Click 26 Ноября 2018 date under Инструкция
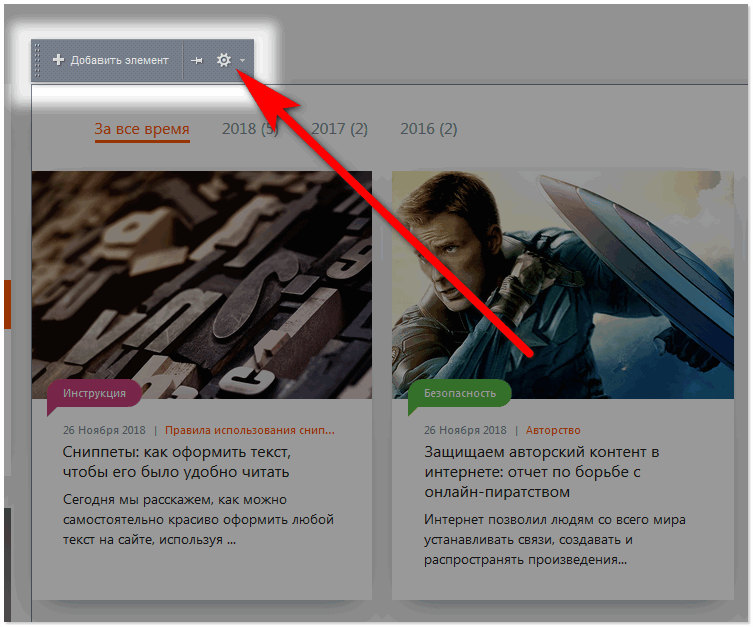This screenshot has height=627, width=753. point(104,430)
